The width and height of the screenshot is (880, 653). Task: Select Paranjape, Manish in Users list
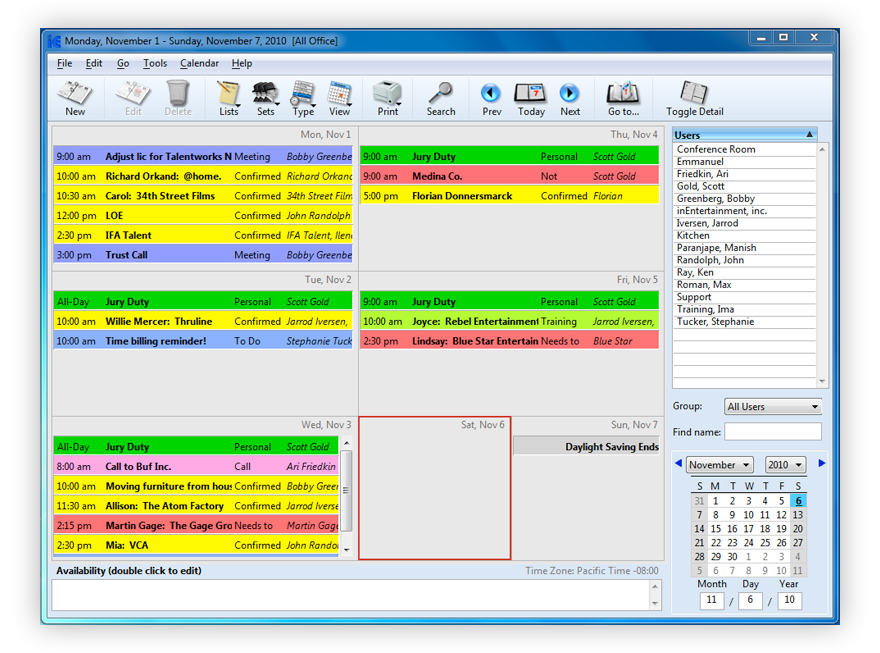coord(744,248)
